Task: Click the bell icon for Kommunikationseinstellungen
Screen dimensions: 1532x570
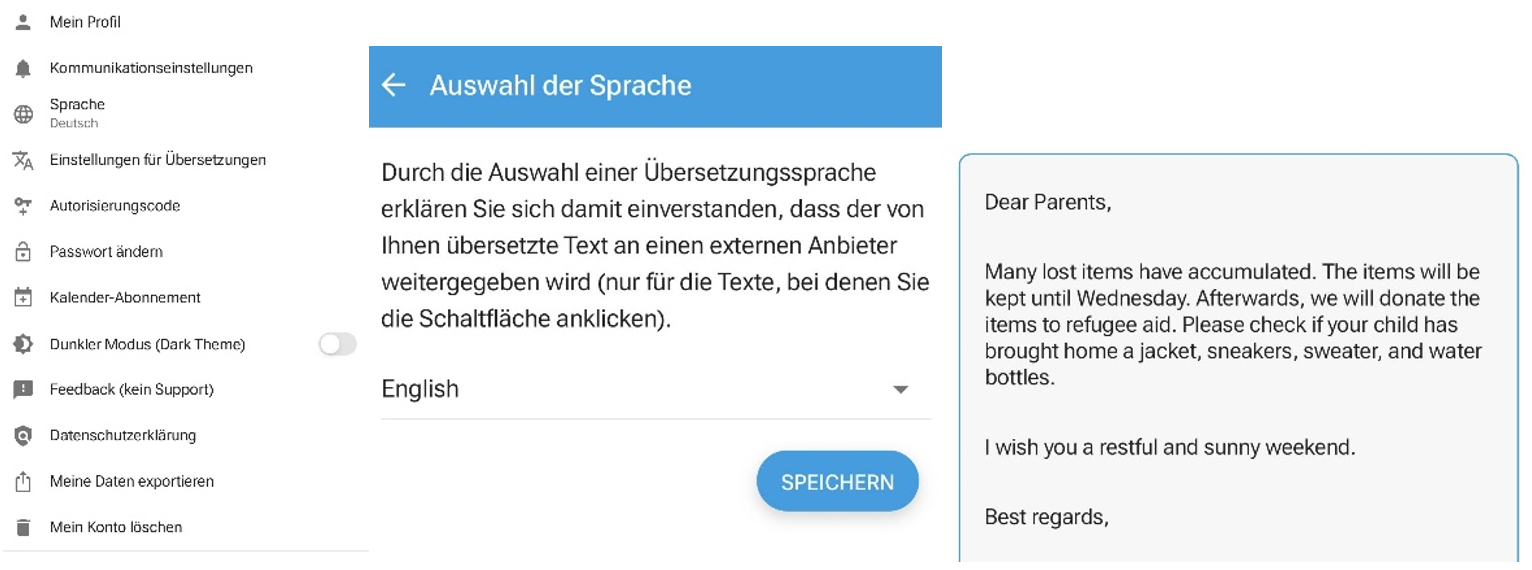Action: pos(23,69)
